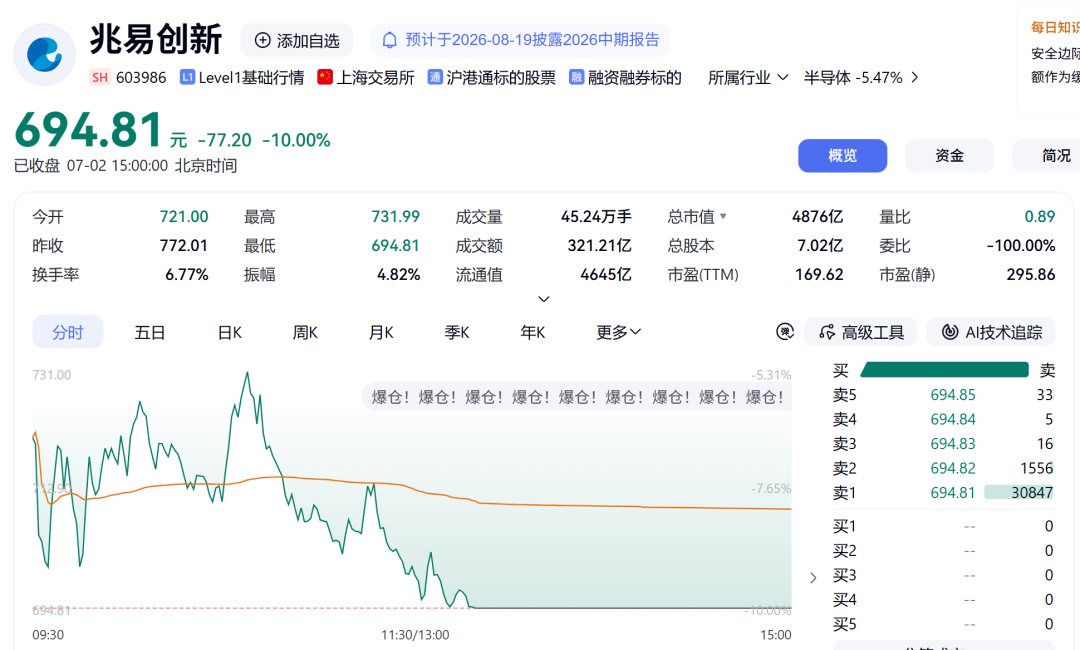Open 半导体 -5.47% industry link

[853, 78]
